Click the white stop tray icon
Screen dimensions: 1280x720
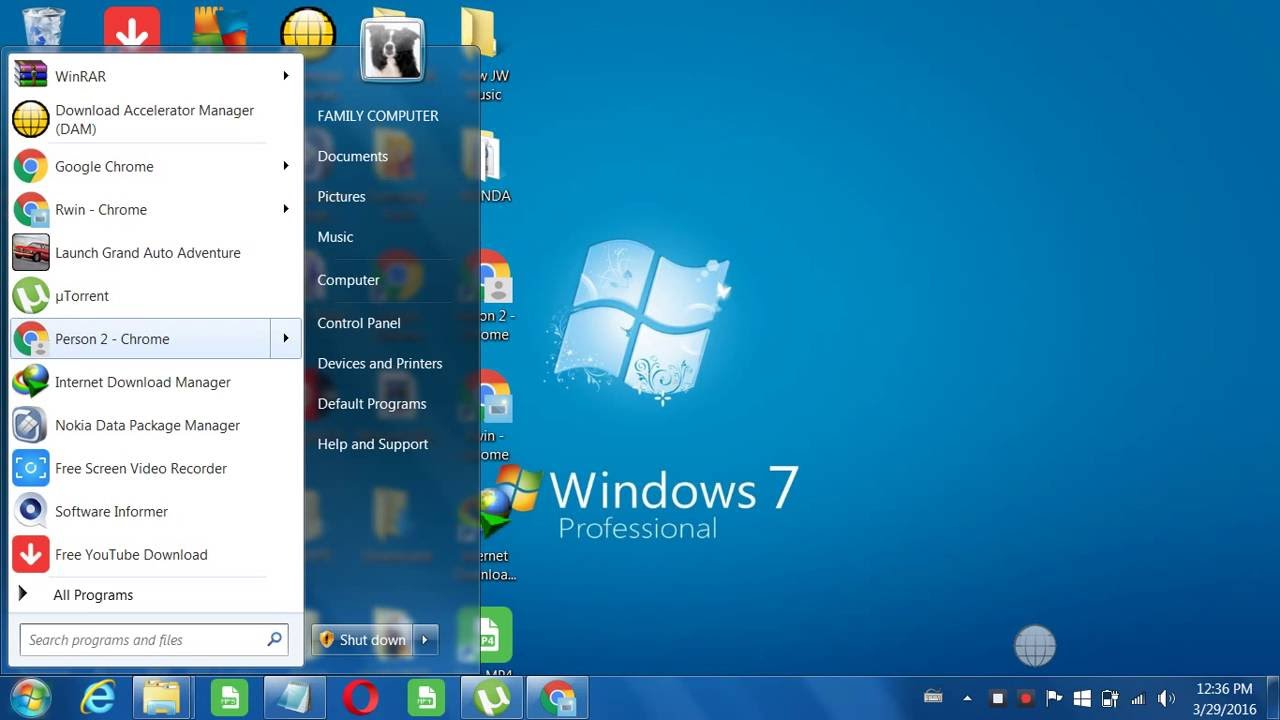tap(997, 698)
